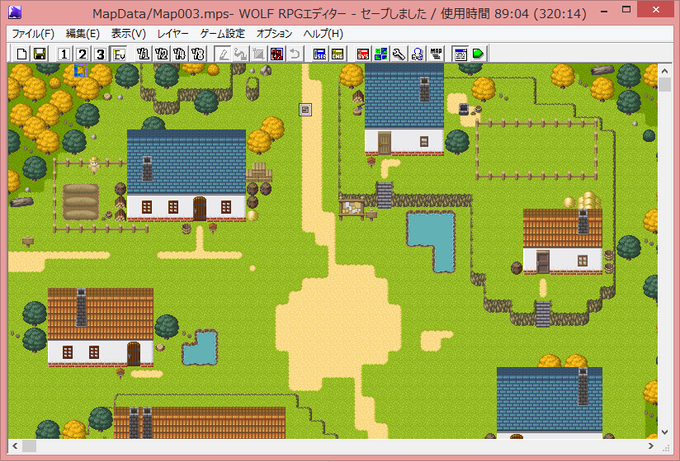Open the red System database icon
This screenshot has height=462, width=680.
click(363, 54)
